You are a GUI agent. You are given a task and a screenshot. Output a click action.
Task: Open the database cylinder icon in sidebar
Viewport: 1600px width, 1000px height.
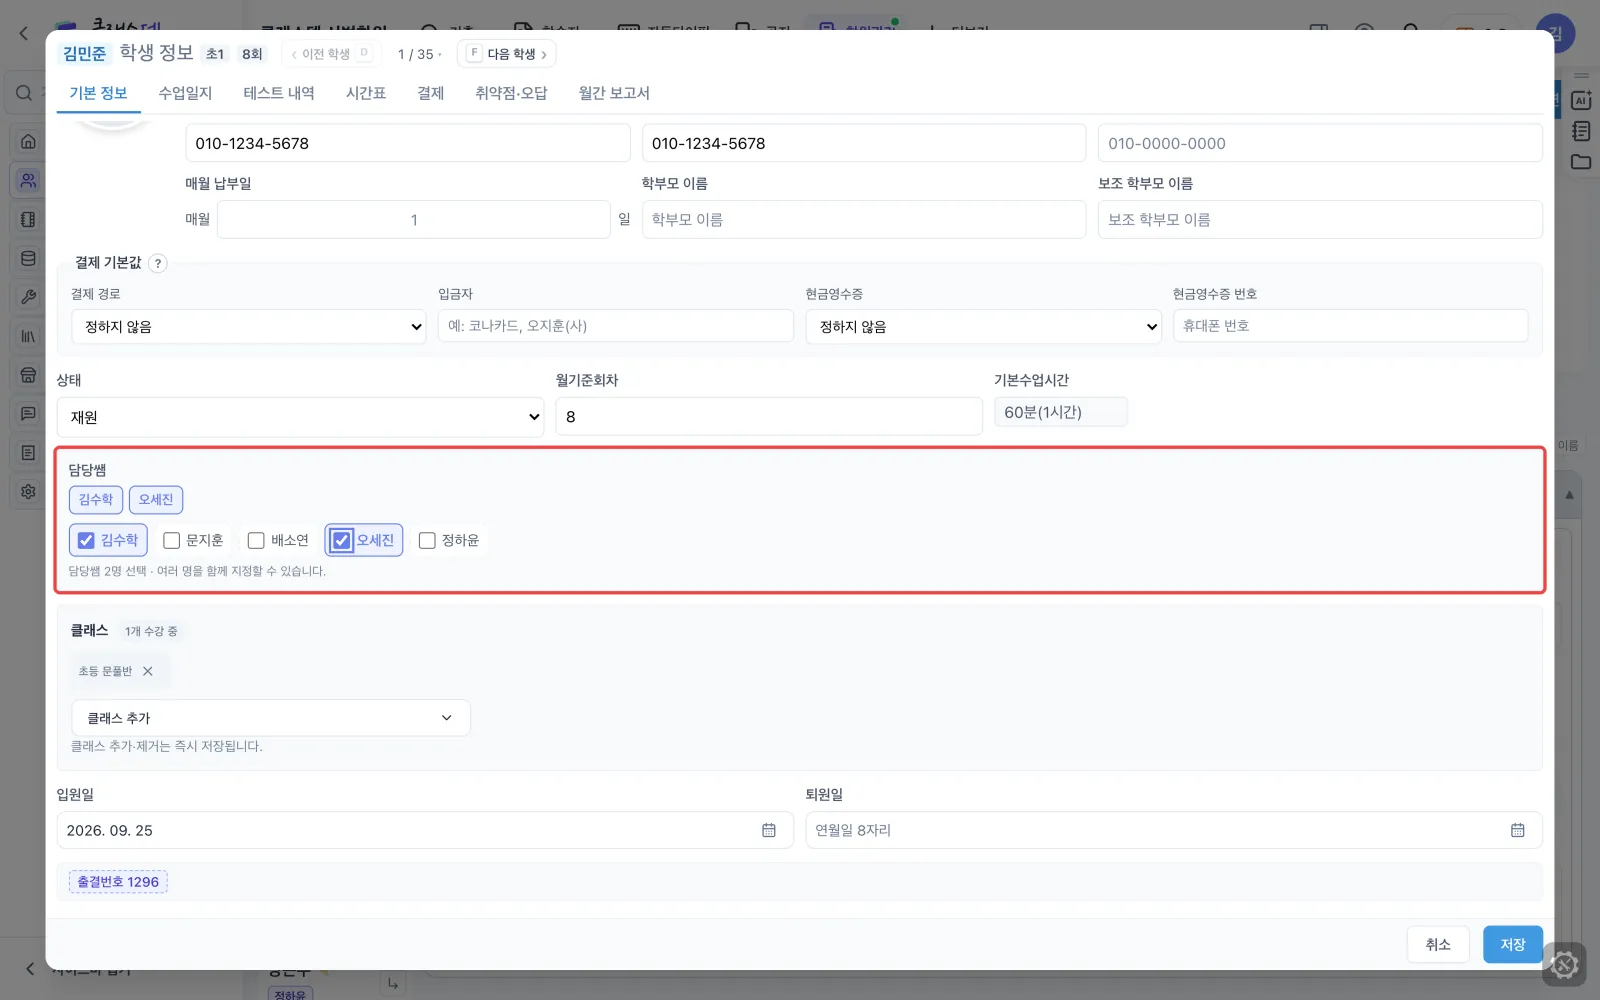click(x=28, y=259)
